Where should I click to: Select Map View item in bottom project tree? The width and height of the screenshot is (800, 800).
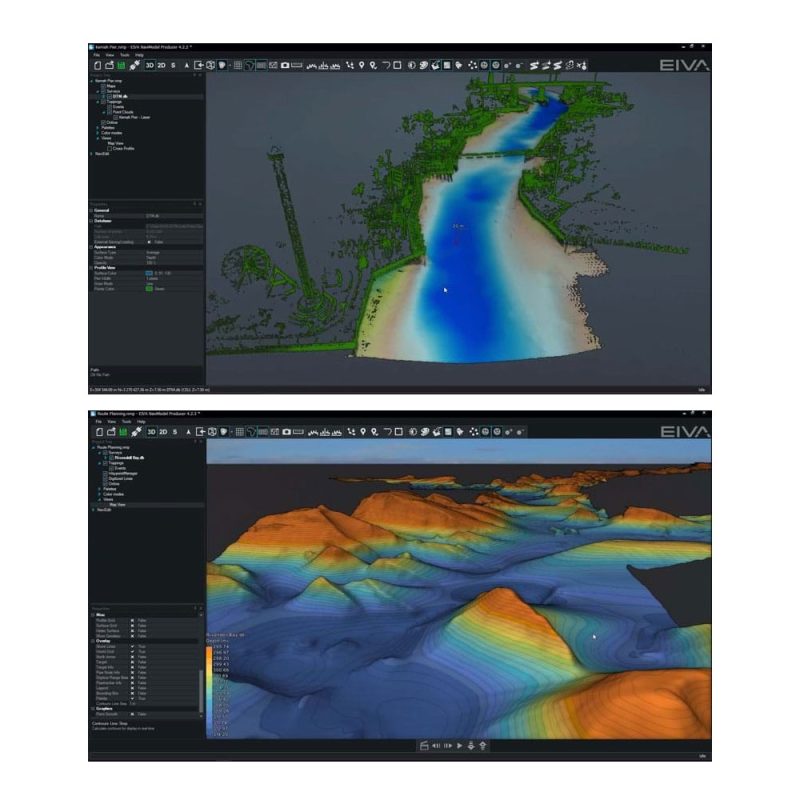click(x=117, y=505)
